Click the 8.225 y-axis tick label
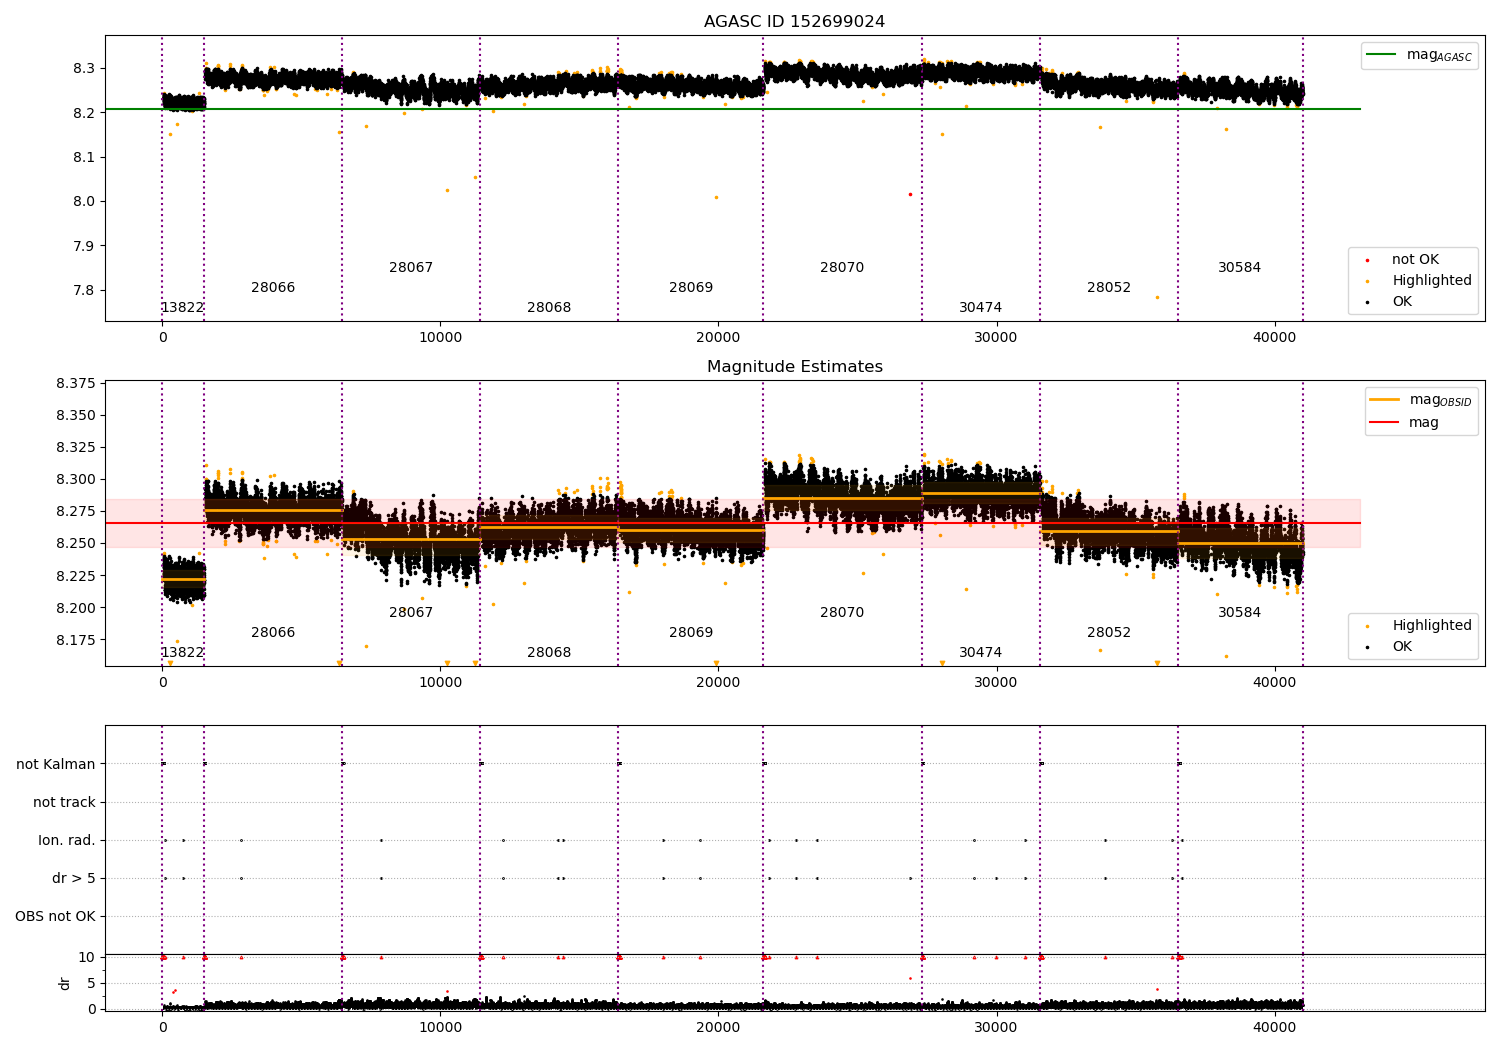The width and height of the screenshot is (1500, 1050). click(x=76, y=576)
